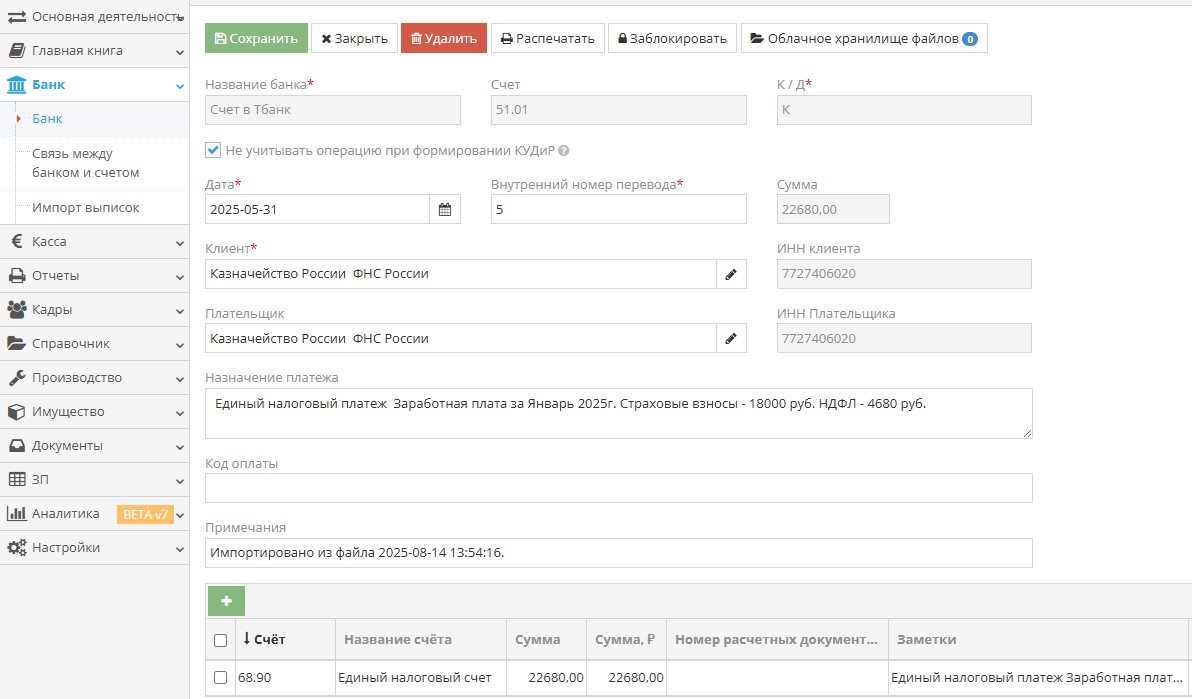Click Распечатать to print the document

tap(547, 39)
